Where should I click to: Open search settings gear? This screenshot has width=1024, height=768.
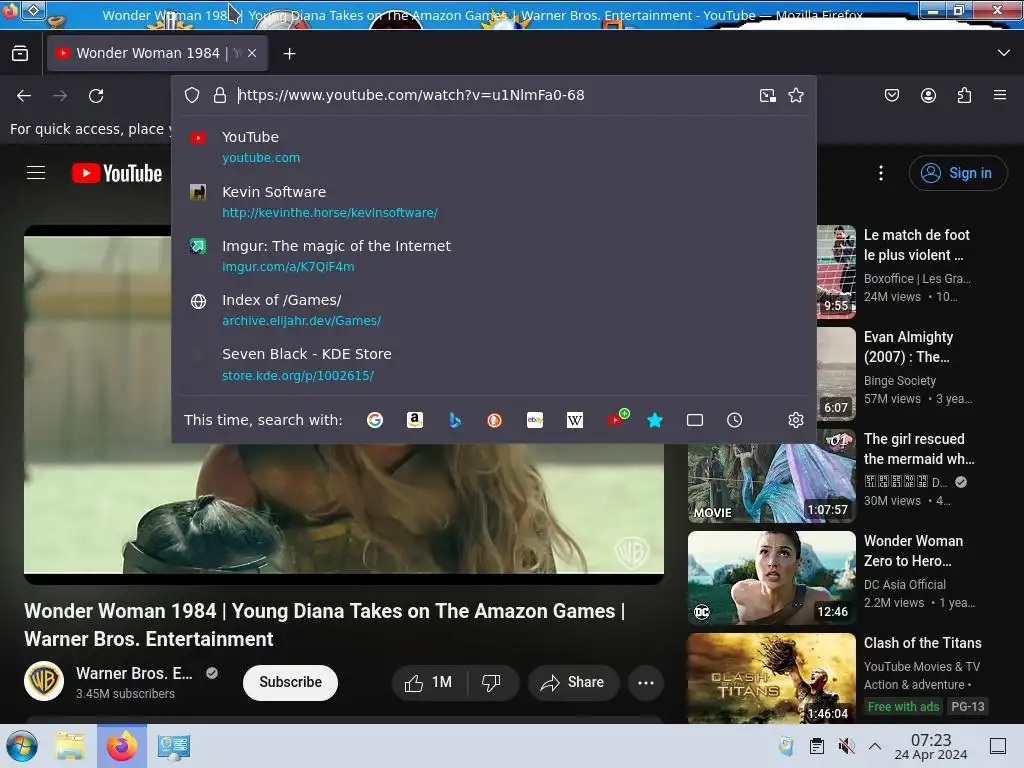click(x=795, y=420)
